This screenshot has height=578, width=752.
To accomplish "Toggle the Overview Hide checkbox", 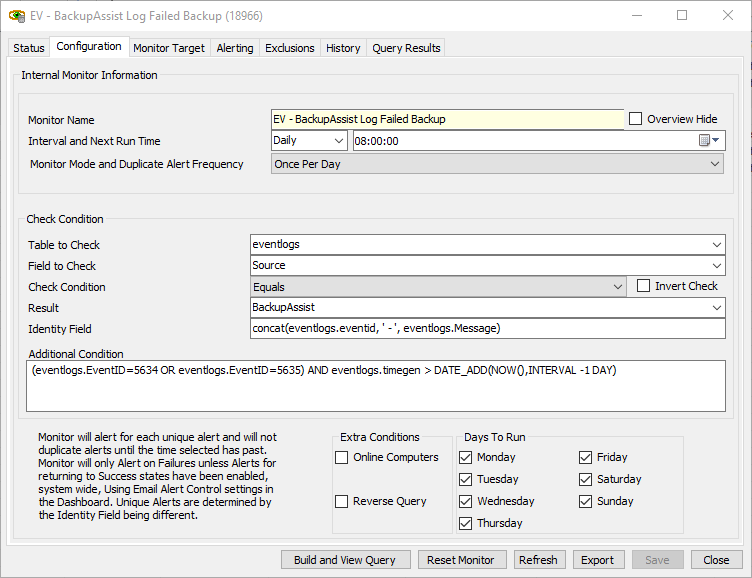I will (636, 119).
